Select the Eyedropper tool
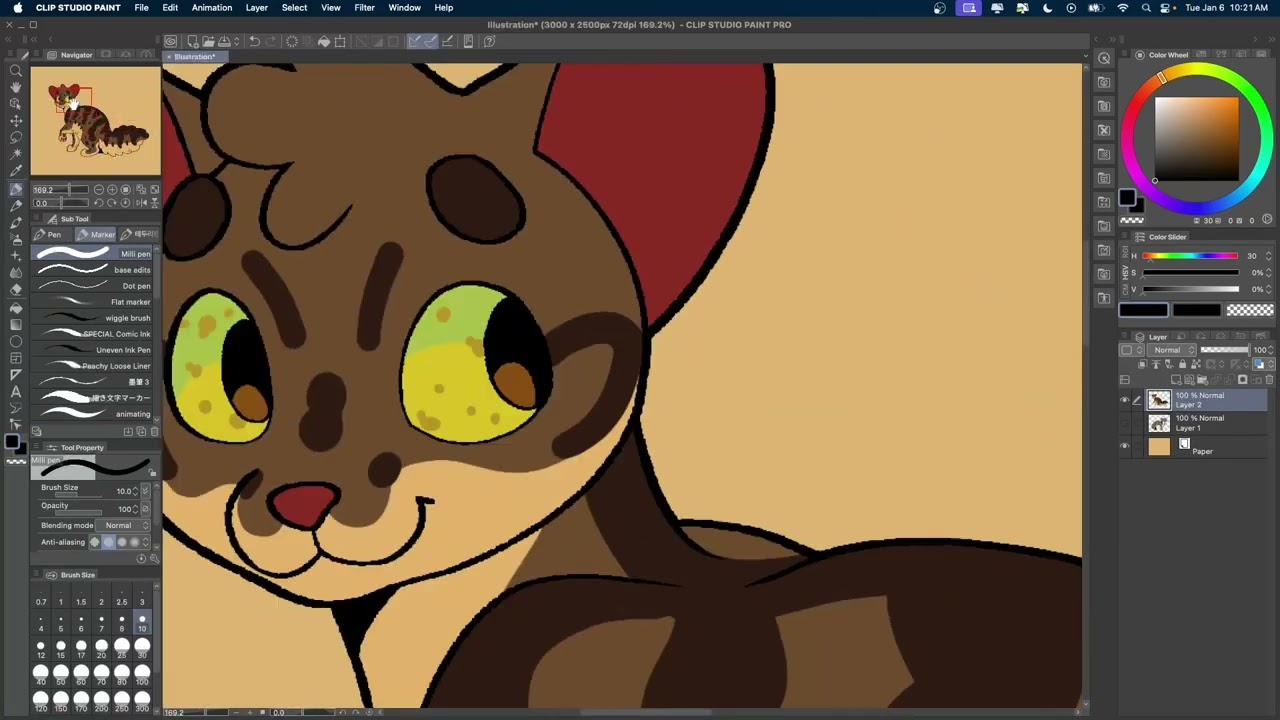The width and height of the screenshot is (1280, 720). (x=16, y=172)
